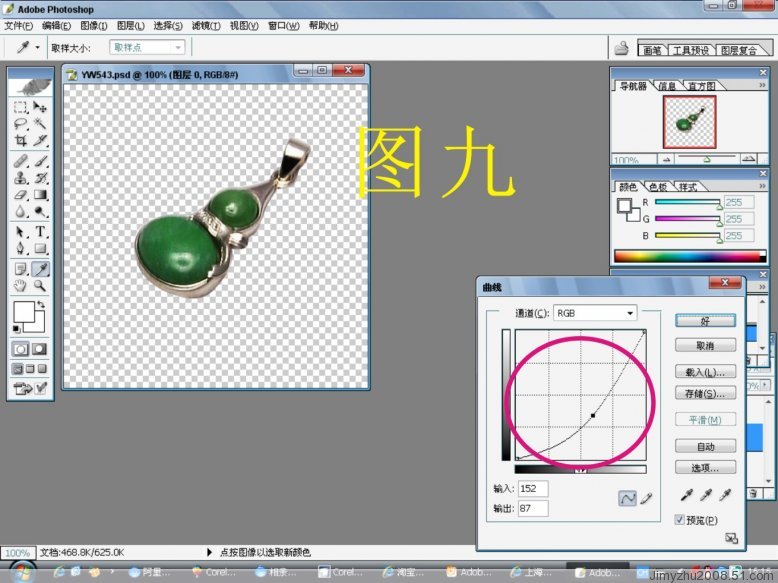Image resolution: width=778 pixels, height=583 pixels.
Task: Expand Navigator panel options menu
Action: click(763, 85)
